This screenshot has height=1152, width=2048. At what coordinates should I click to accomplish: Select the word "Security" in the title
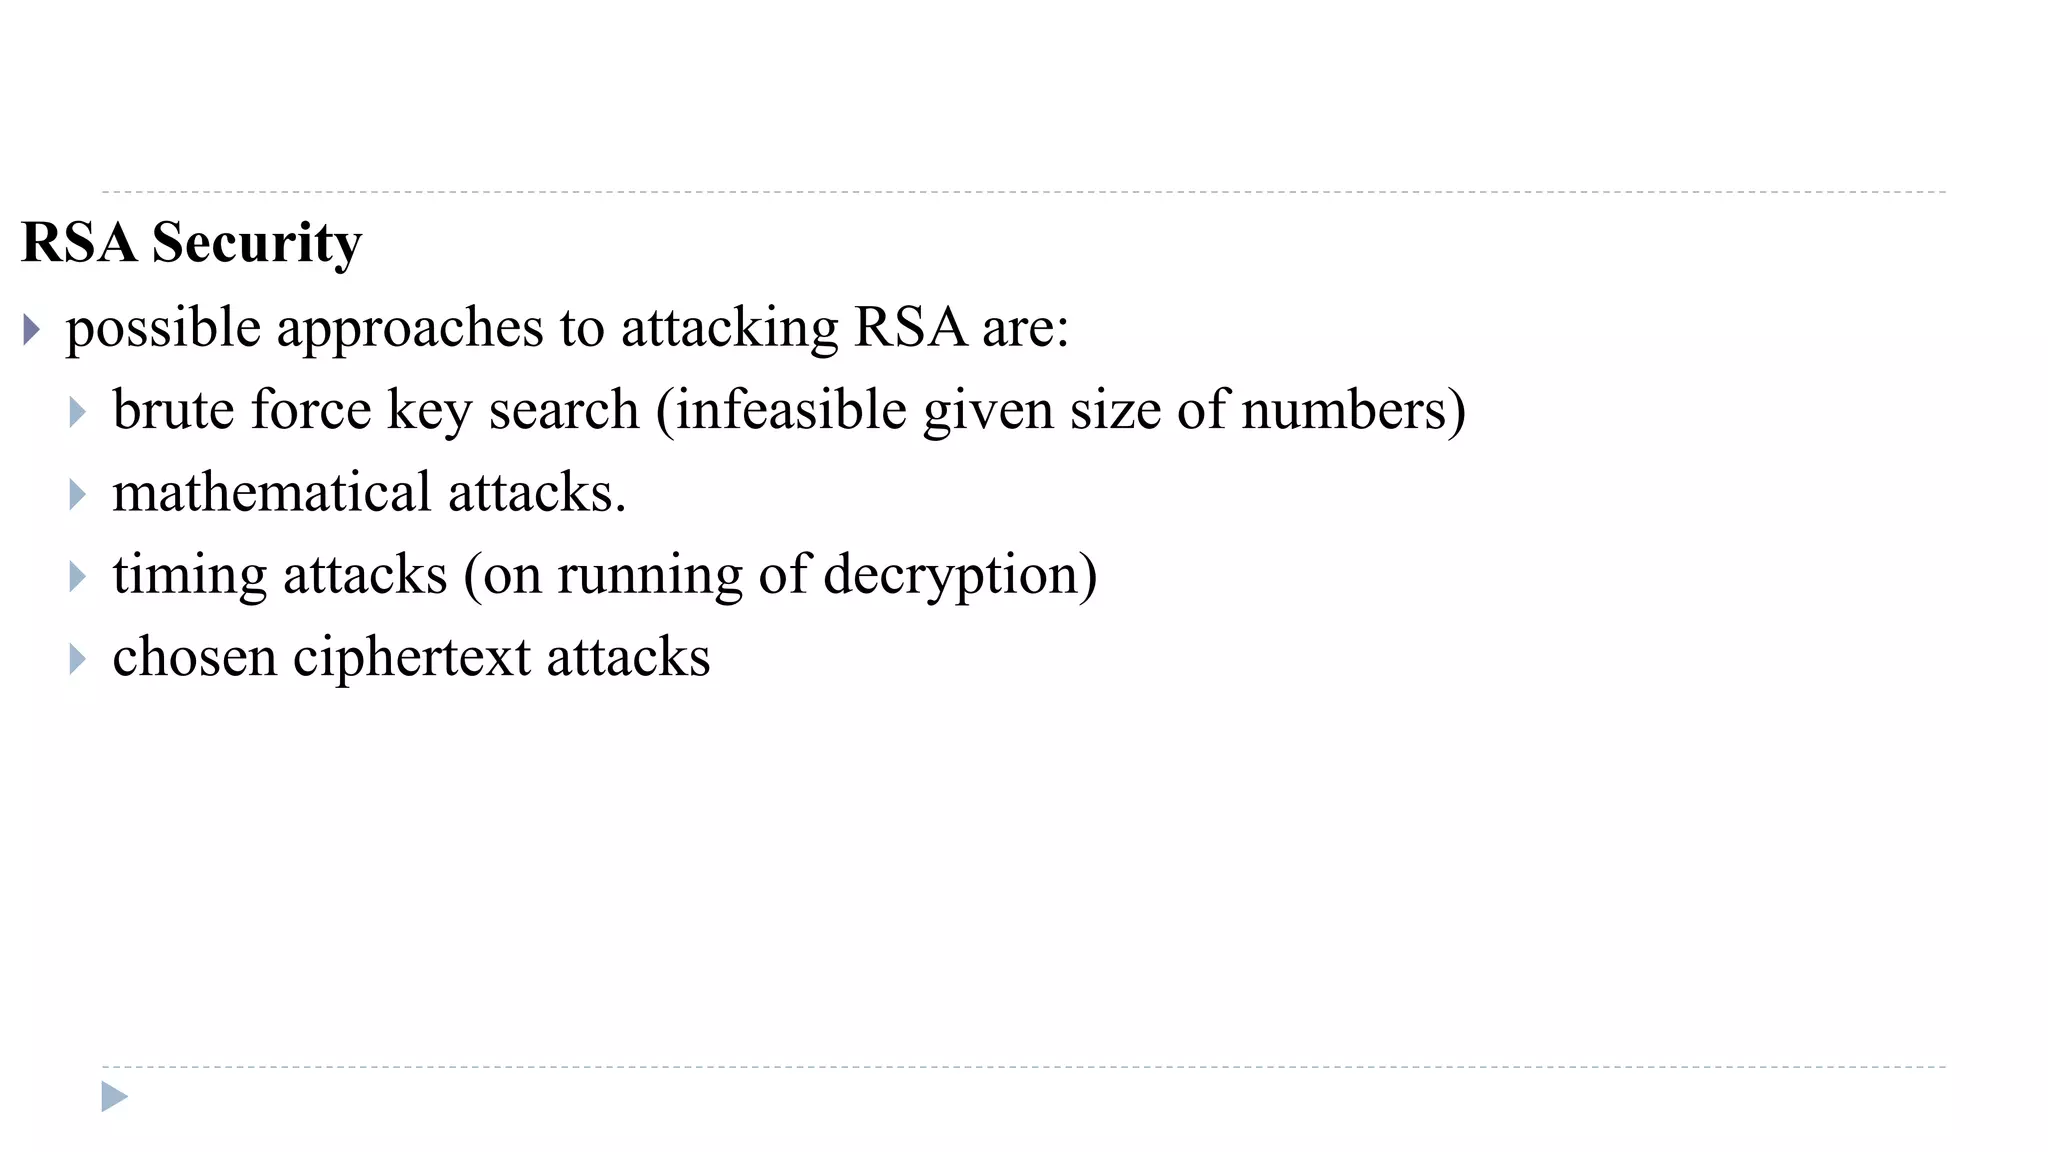pyautogui.click(x=256, y=244)
